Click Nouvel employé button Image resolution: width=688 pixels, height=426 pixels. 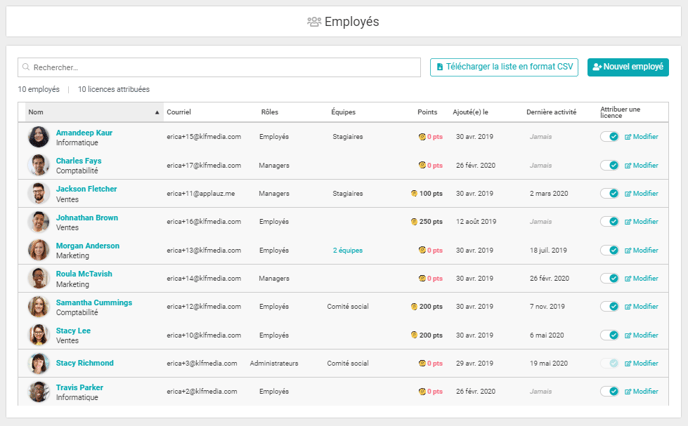[628, 67]
